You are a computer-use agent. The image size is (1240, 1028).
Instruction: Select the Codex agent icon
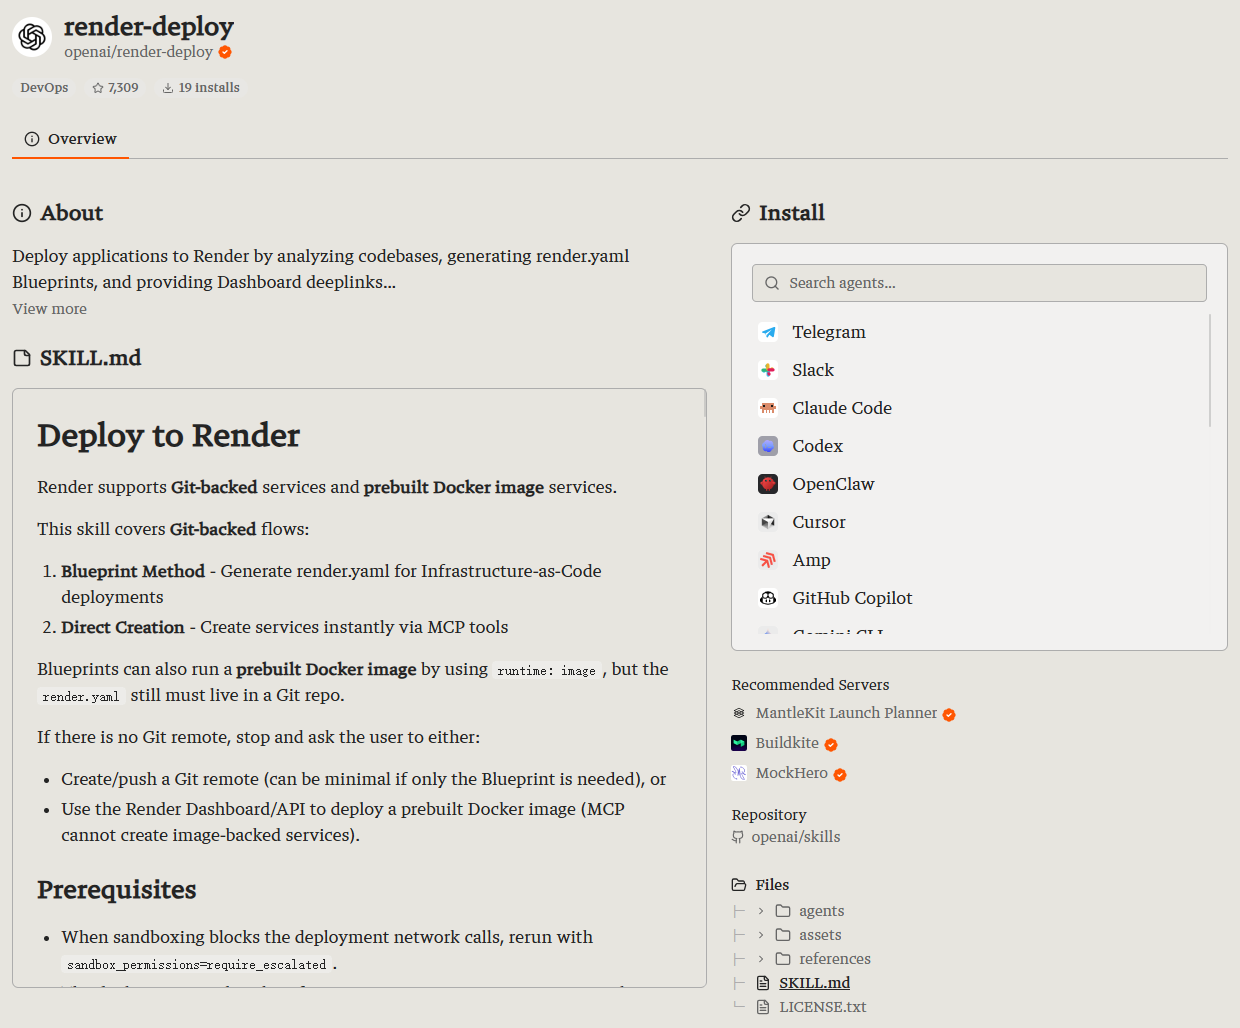pos(768,446)
